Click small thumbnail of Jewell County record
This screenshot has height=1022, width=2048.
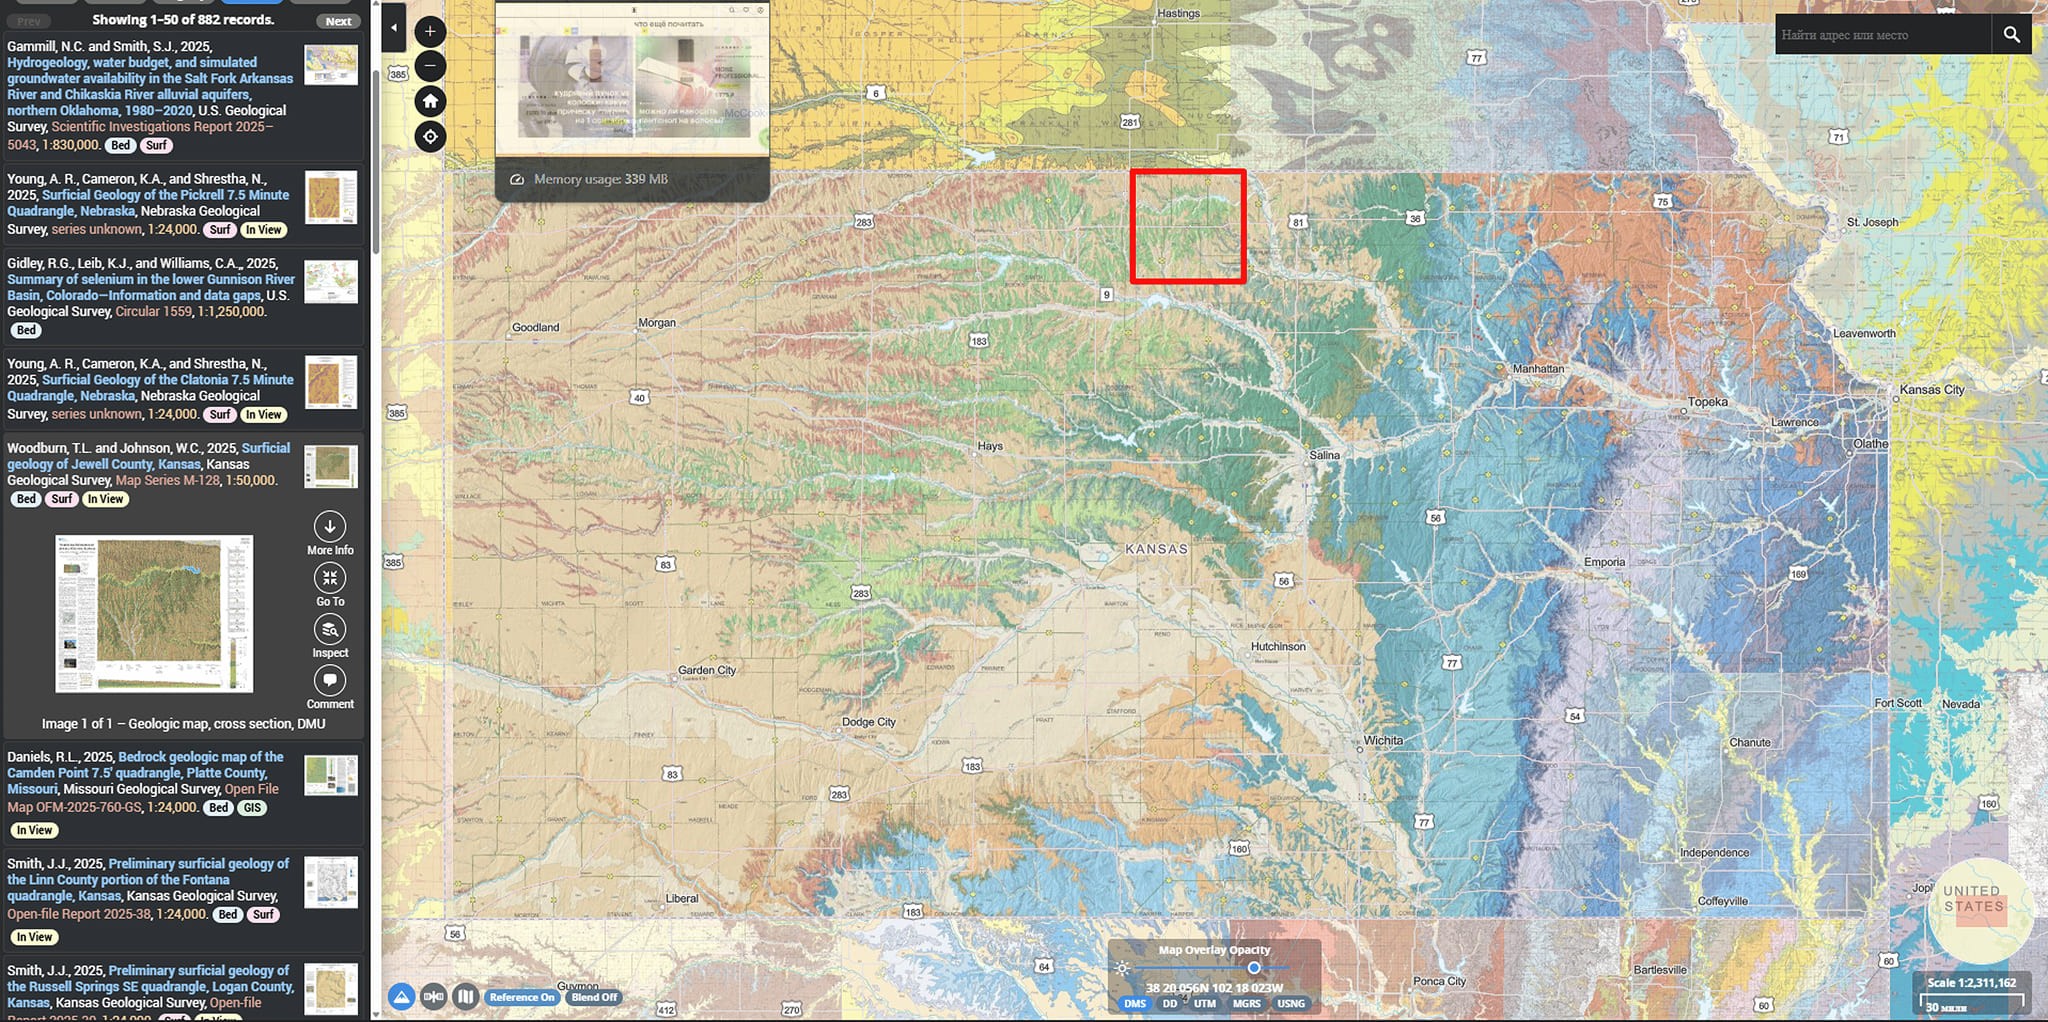tap(331, 467)
